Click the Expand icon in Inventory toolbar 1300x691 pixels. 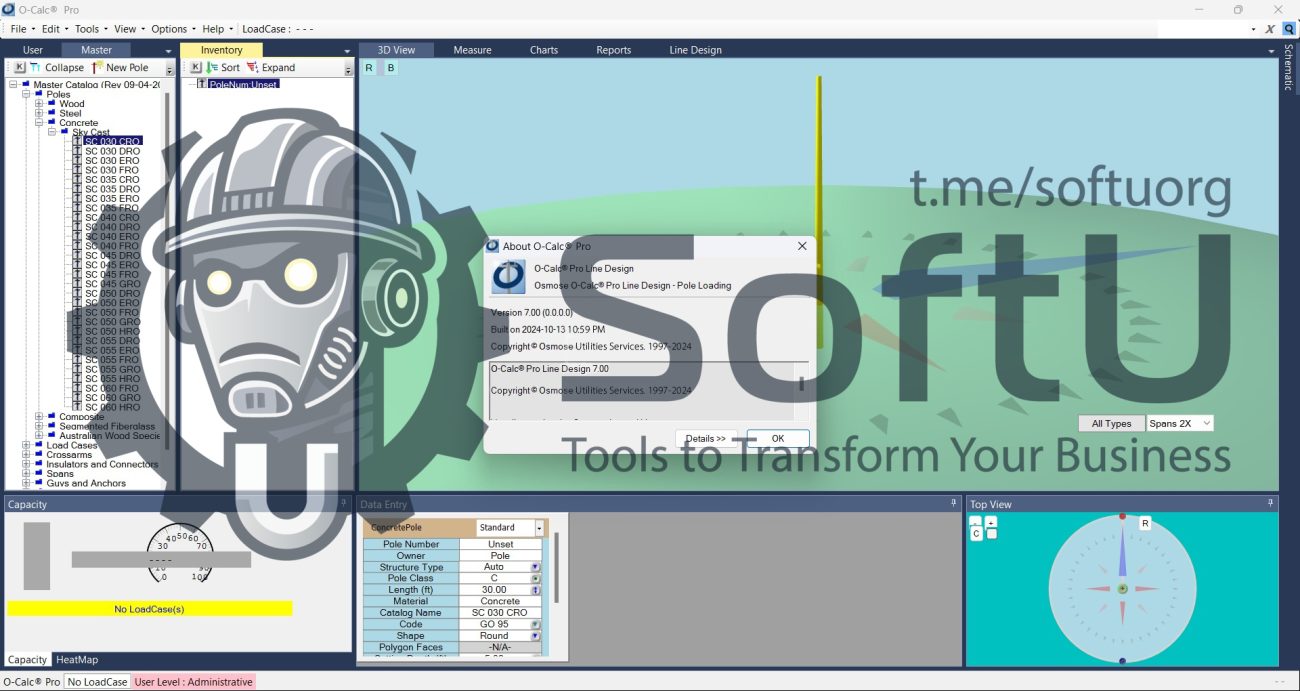point(252,67)
